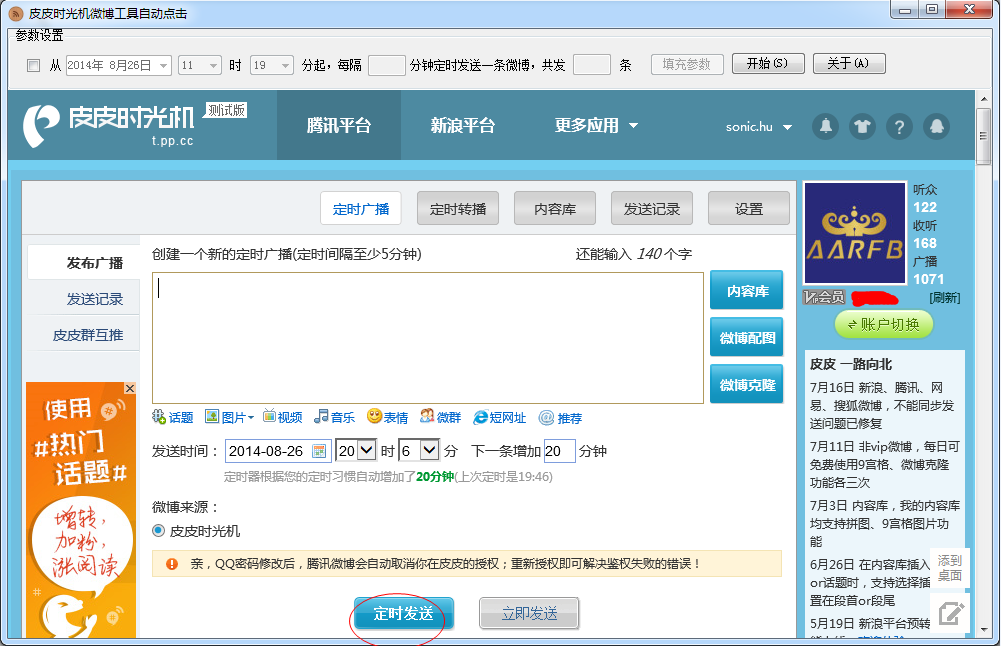
Task: Click the QQ penguin icon in header
Action: pos(937,126)
